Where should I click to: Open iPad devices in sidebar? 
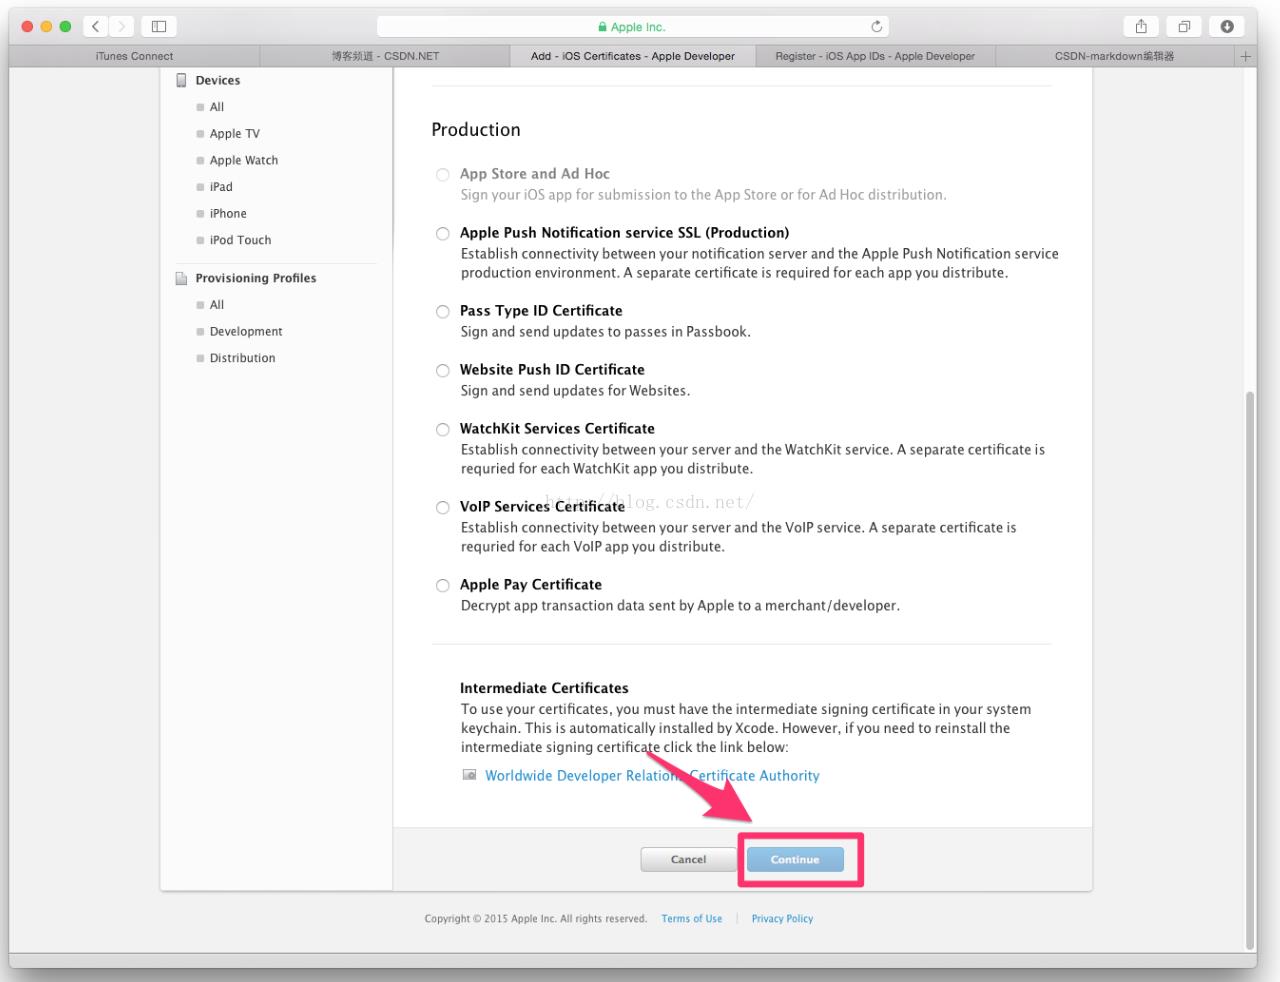coord(221,187)
